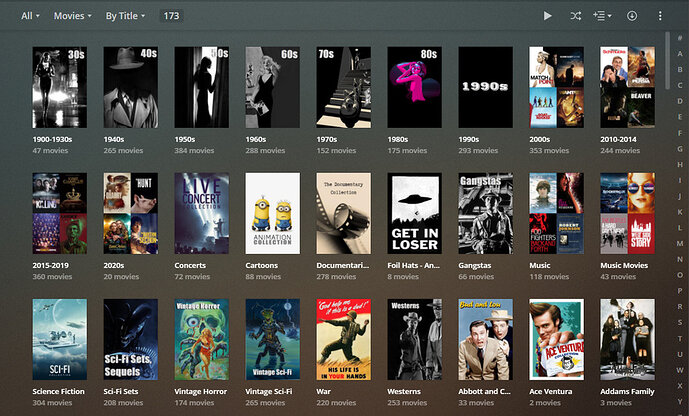The width and height of the screenshot is (689, 416).
Task: Click the "Science Fiction" title text
Action: 58,391
